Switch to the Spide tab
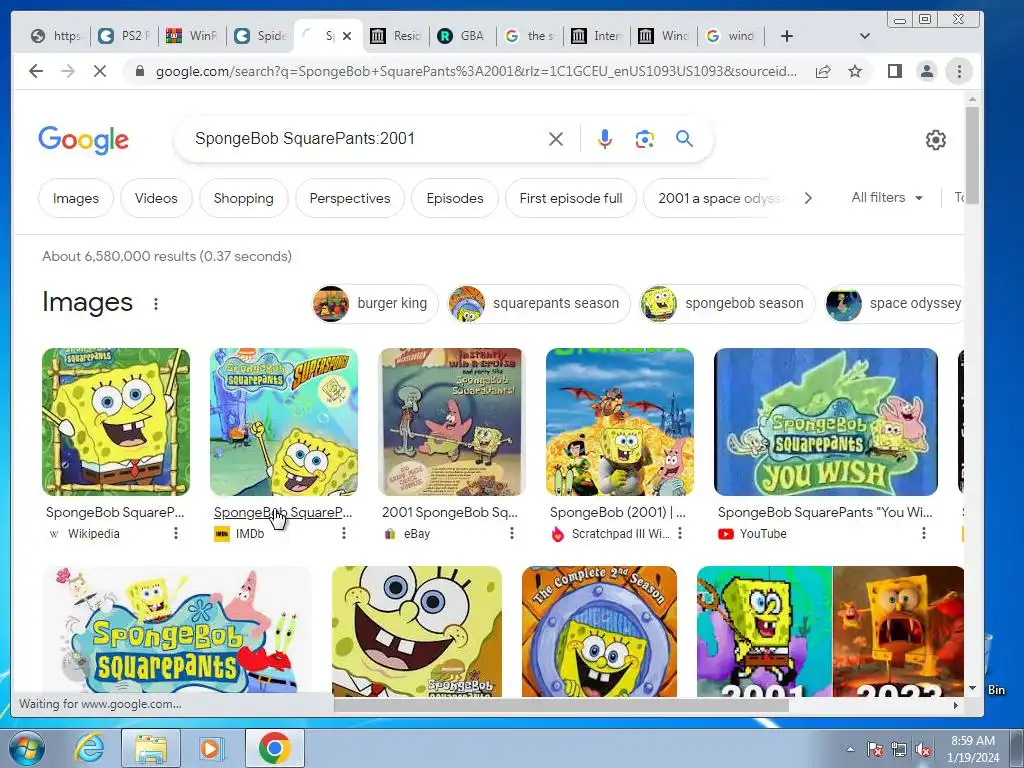 [x=261, y=36]
